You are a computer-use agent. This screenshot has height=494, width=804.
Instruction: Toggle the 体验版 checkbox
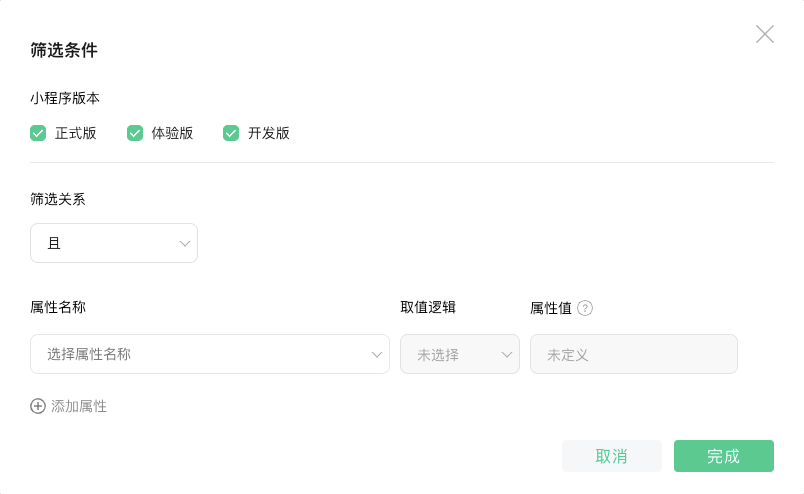pos(135,133)
